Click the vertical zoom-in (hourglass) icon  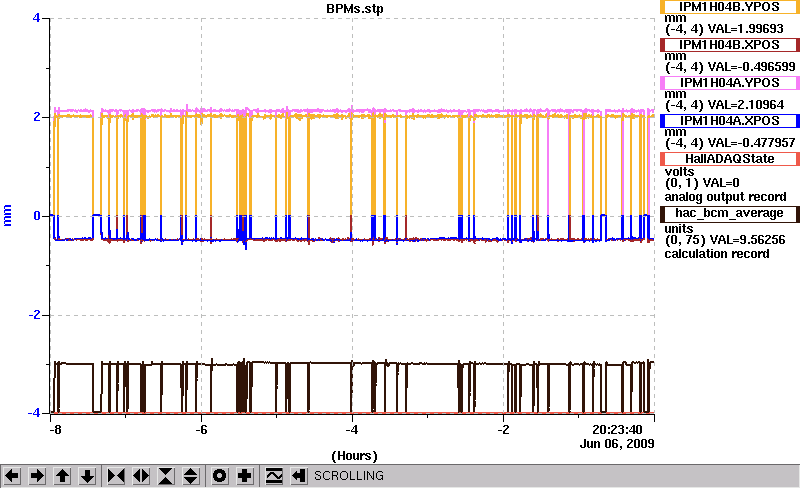pyautogui.click(x=166, y=476)
